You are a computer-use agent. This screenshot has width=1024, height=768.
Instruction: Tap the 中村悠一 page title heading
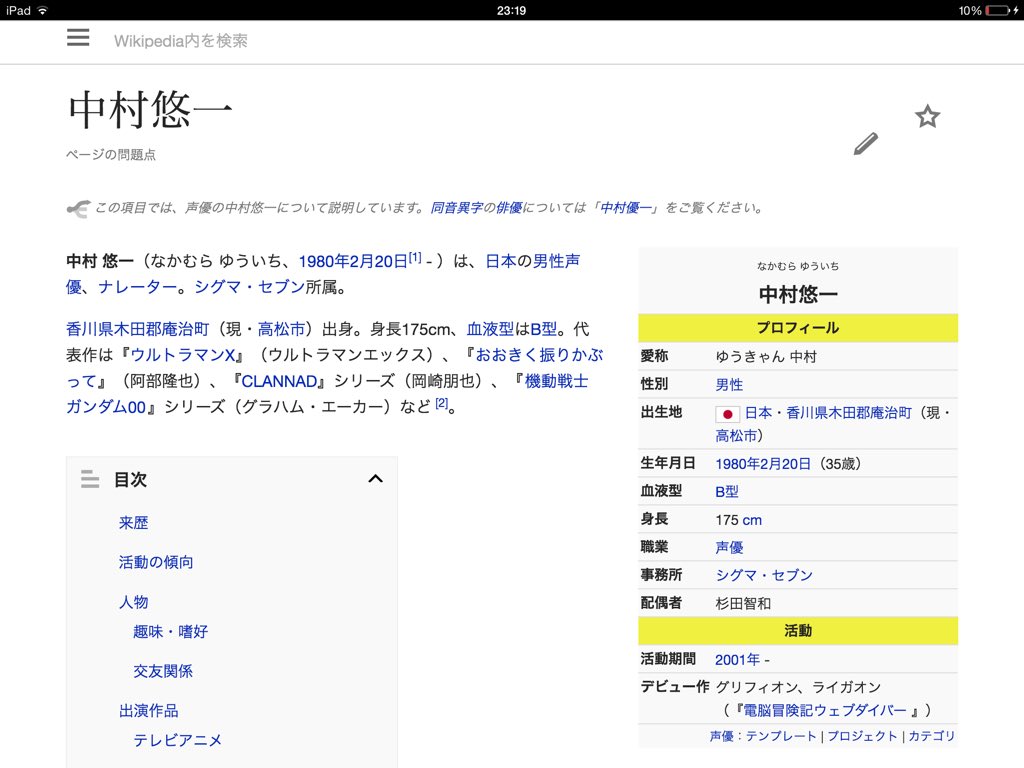coord(150,109)
